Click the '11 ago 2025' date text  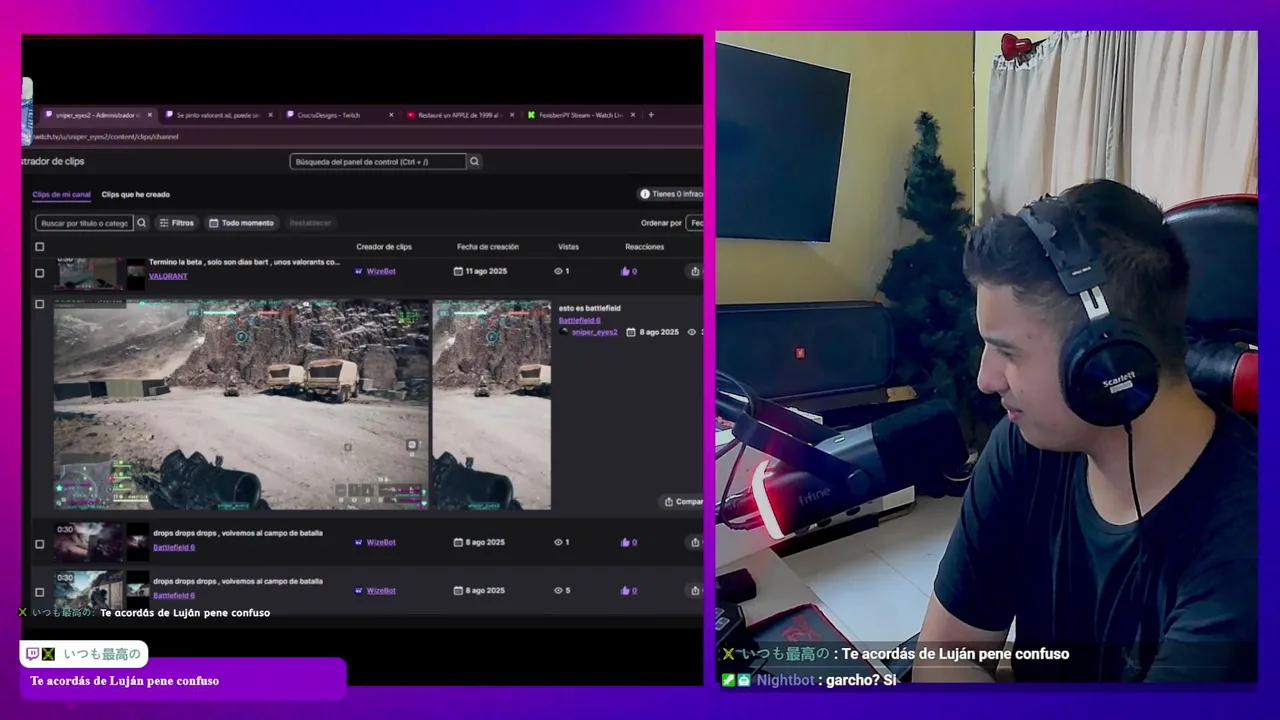[486, 271]
